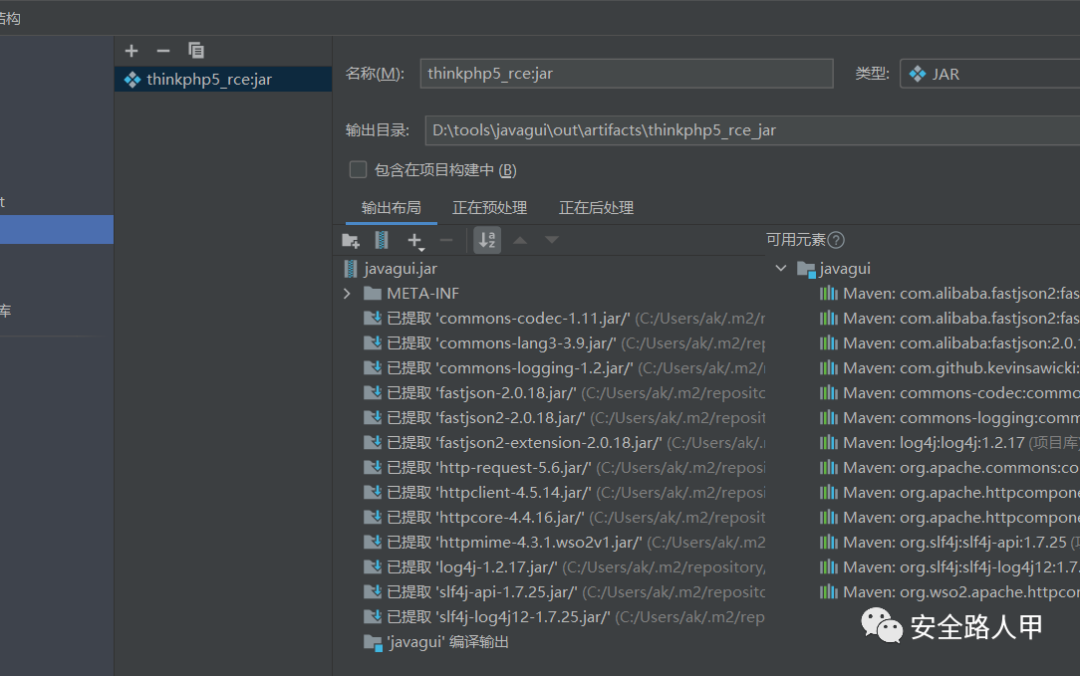Screen dimensions: 1080x676
Task: Open add copy-of dropdown plus button
Action: coord(415,240)
